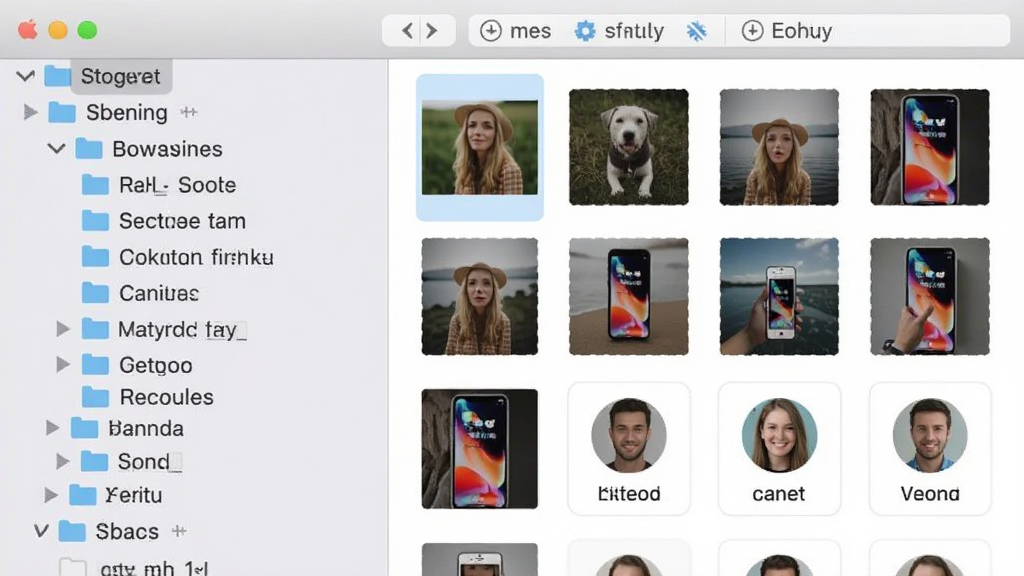This screenshot has width=1024, height=576.
Task: Collapse the Stogeret root folder
Action: point(25,76)
